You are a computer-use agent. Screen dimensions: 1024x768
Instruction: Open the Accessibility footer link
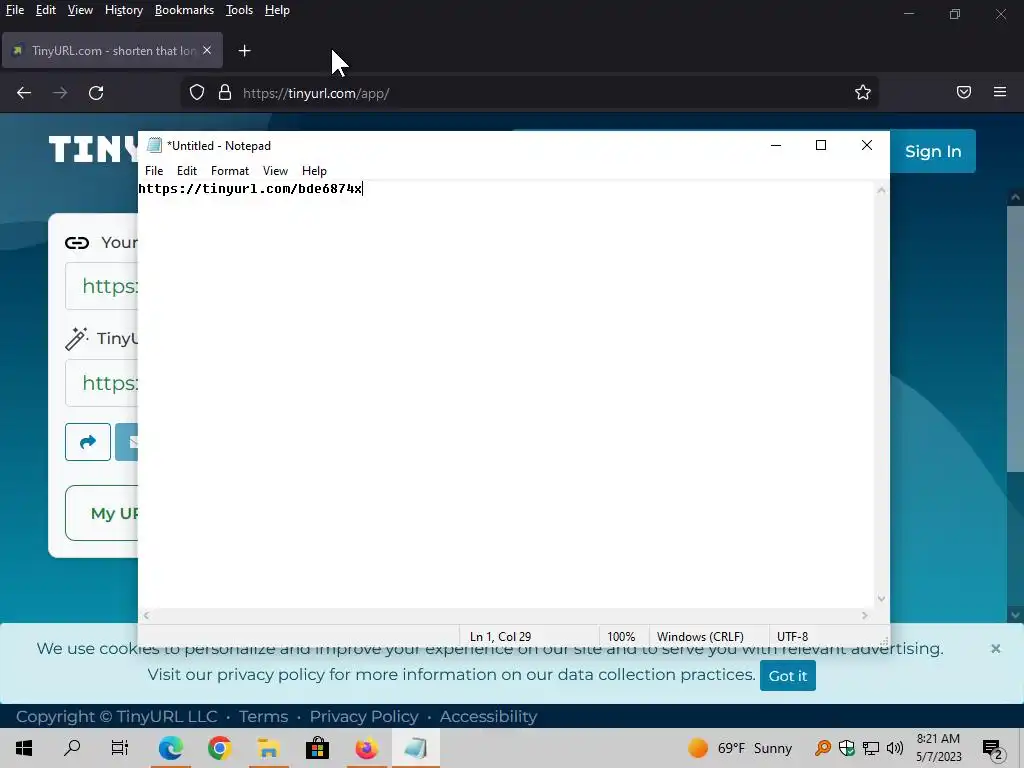click(488, 716)
